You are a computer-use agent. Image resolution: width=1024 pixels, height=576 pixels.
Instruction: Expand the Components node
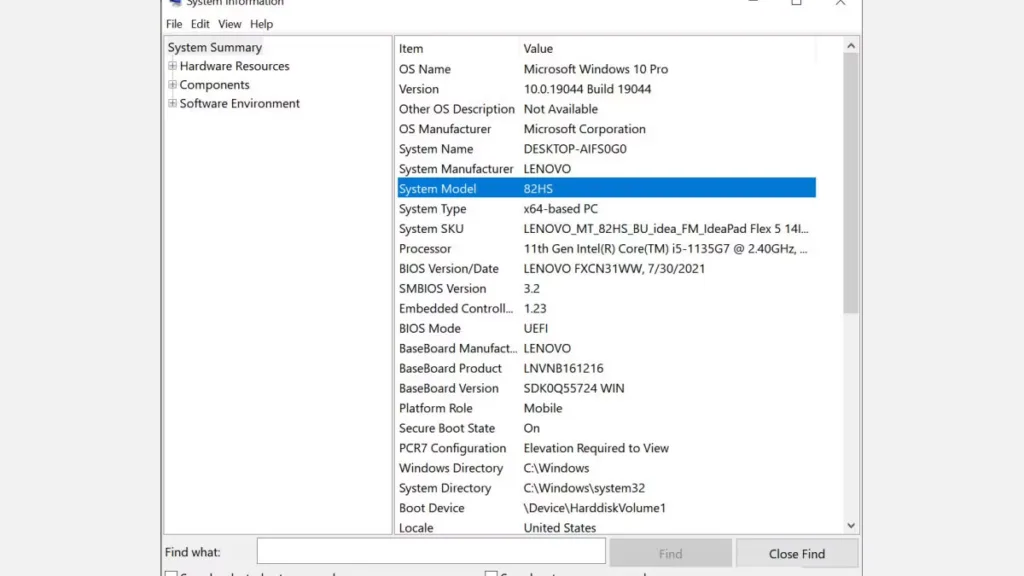tap(172, 84)
